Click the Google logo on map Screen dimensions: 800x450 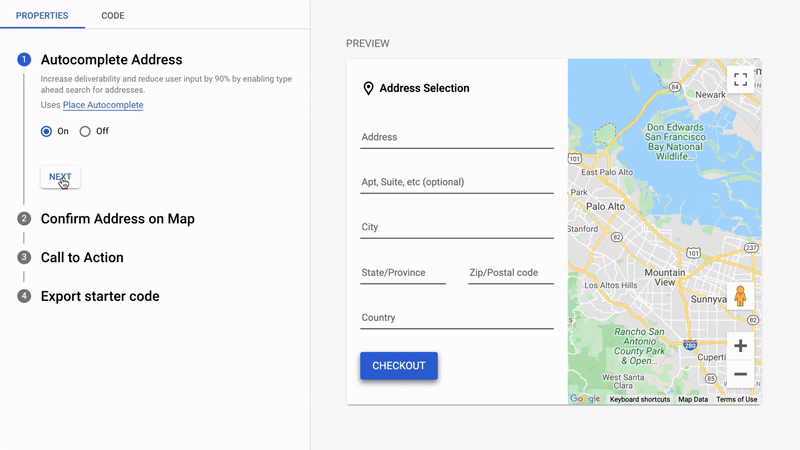tap(585, 399)
